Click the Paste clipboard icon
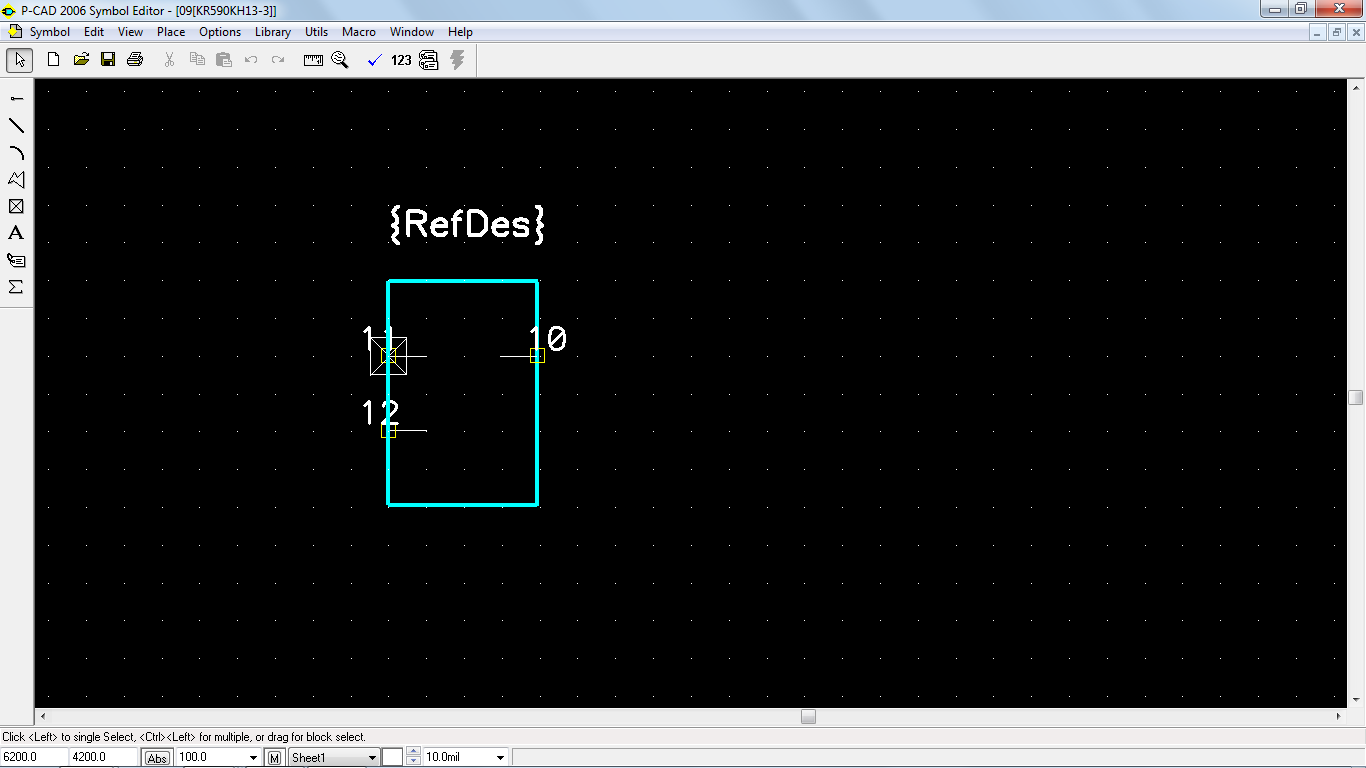The image size is (1366, 768). (x=224, y=60)
